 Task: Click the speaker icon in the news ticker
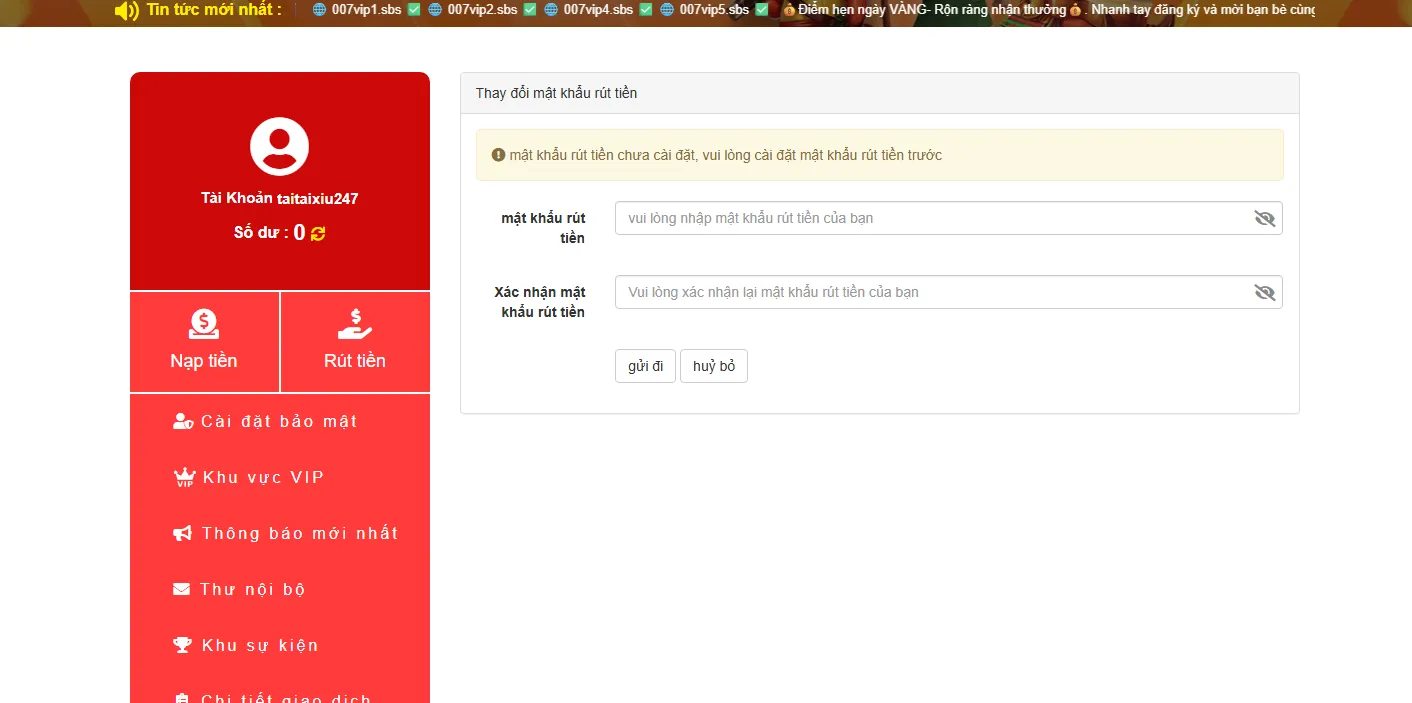coord(124,12)
